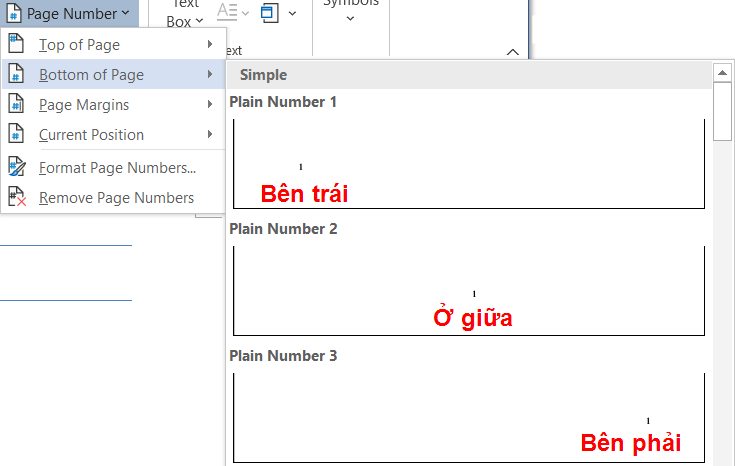
Task: Expand the Symbols dropdown arrow
Action: coord(351,19)
